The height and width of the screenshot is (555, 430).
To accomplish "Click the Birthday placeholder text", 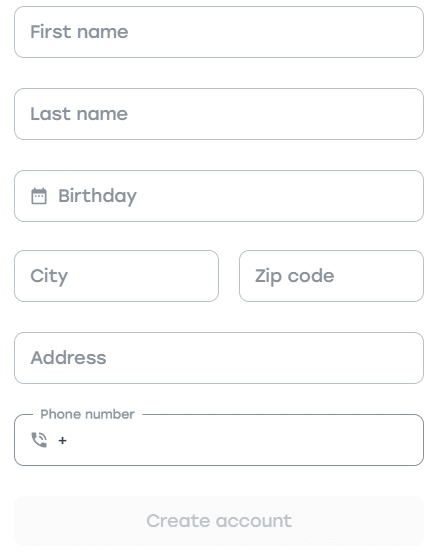I will coord(97,196).
